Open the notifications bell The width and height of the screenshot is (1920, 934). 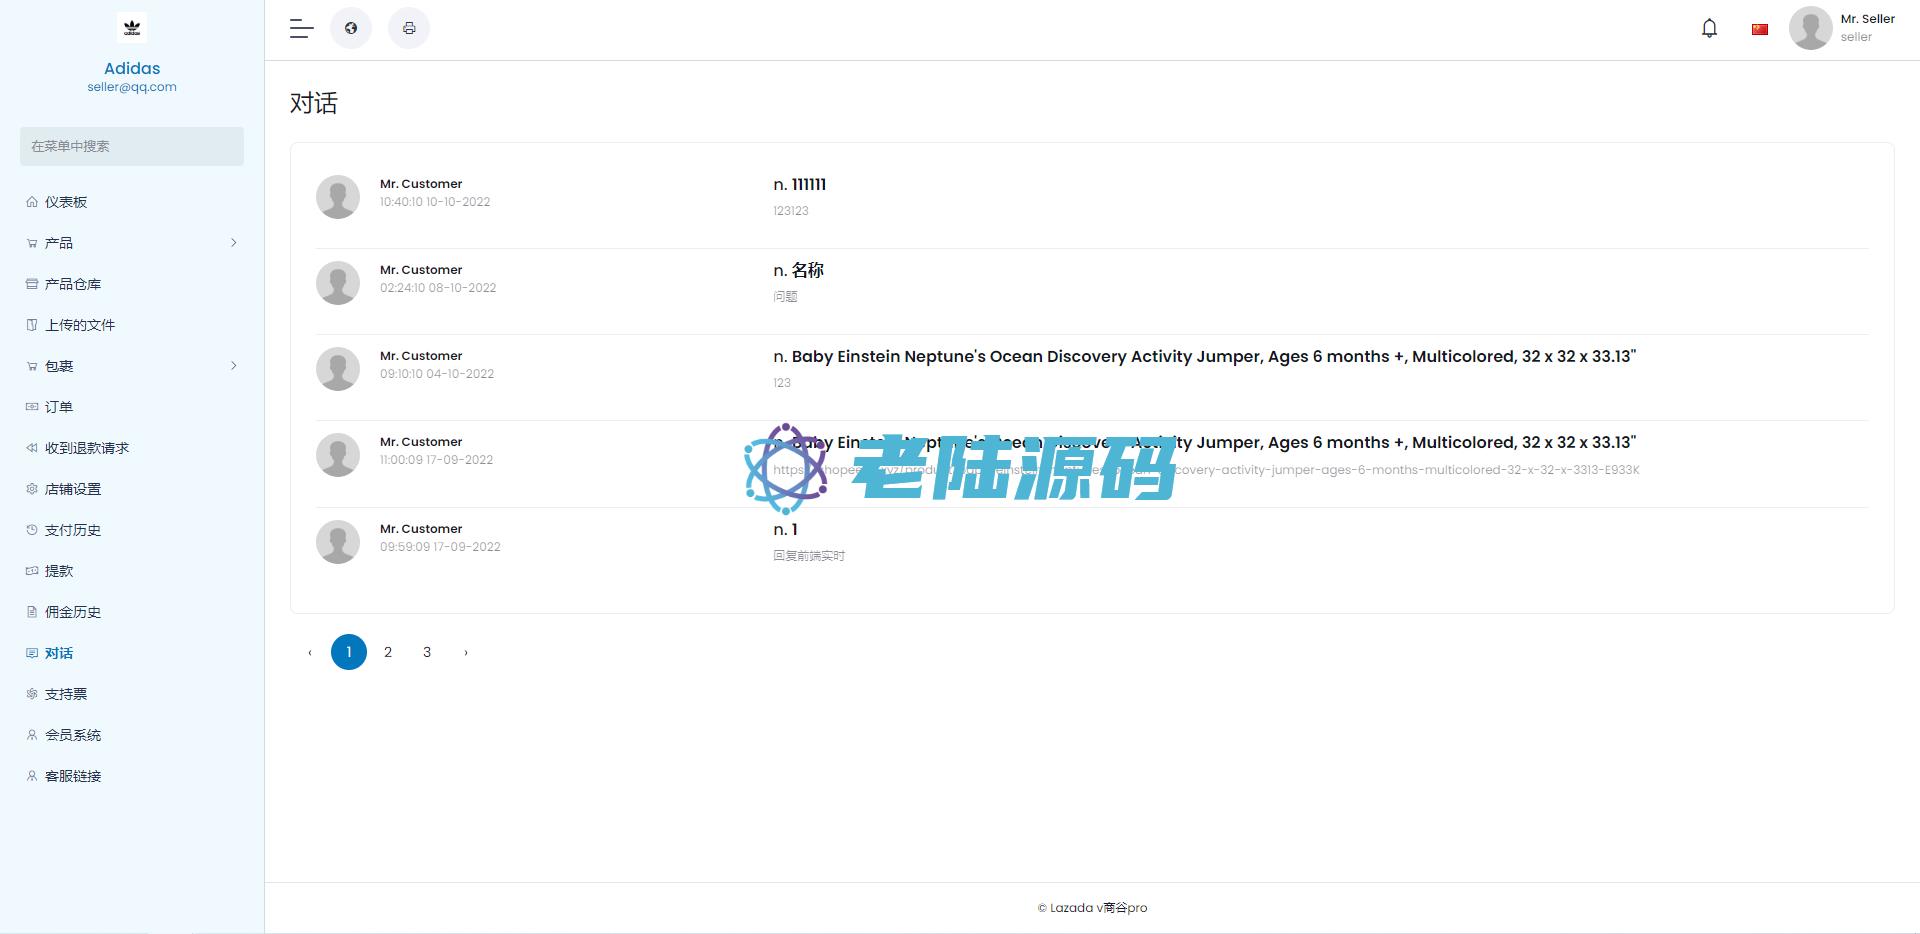tap(1709, 28)
